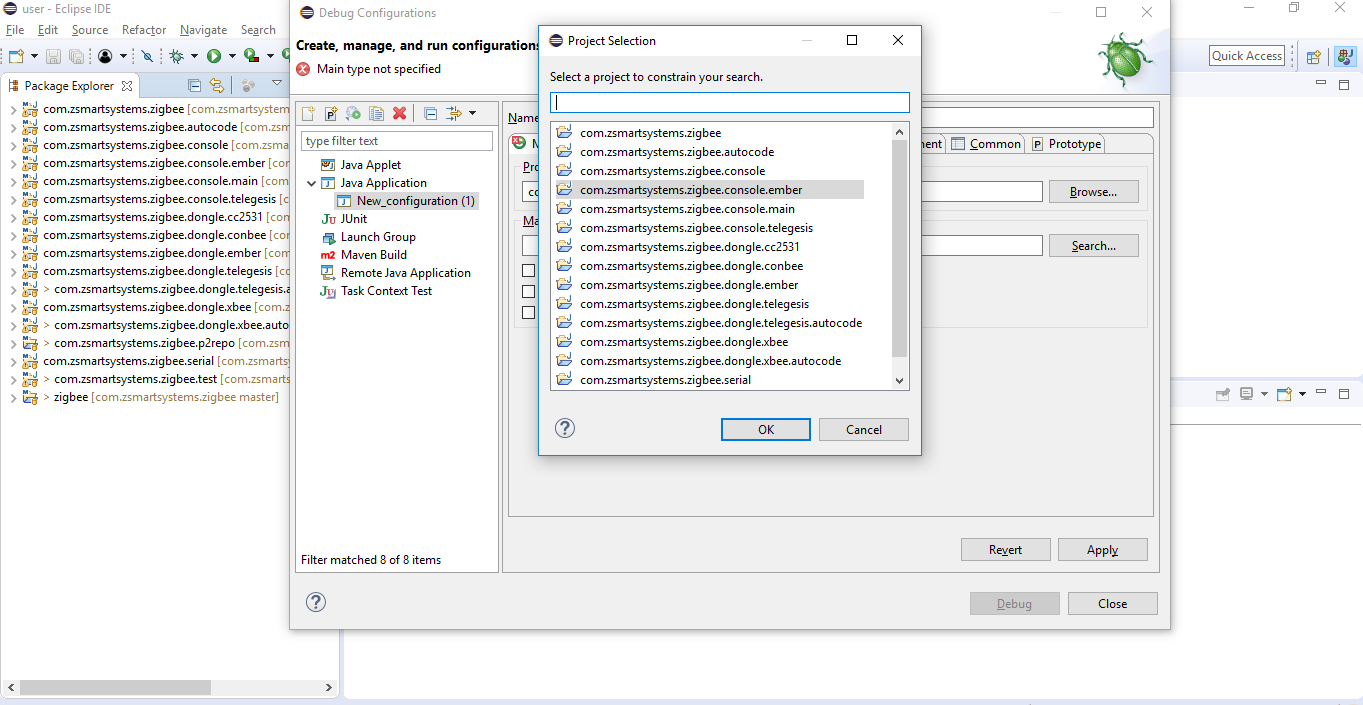This screenshot has width=1363, height=705.
Task: Open the File menu
Action: 15,30
